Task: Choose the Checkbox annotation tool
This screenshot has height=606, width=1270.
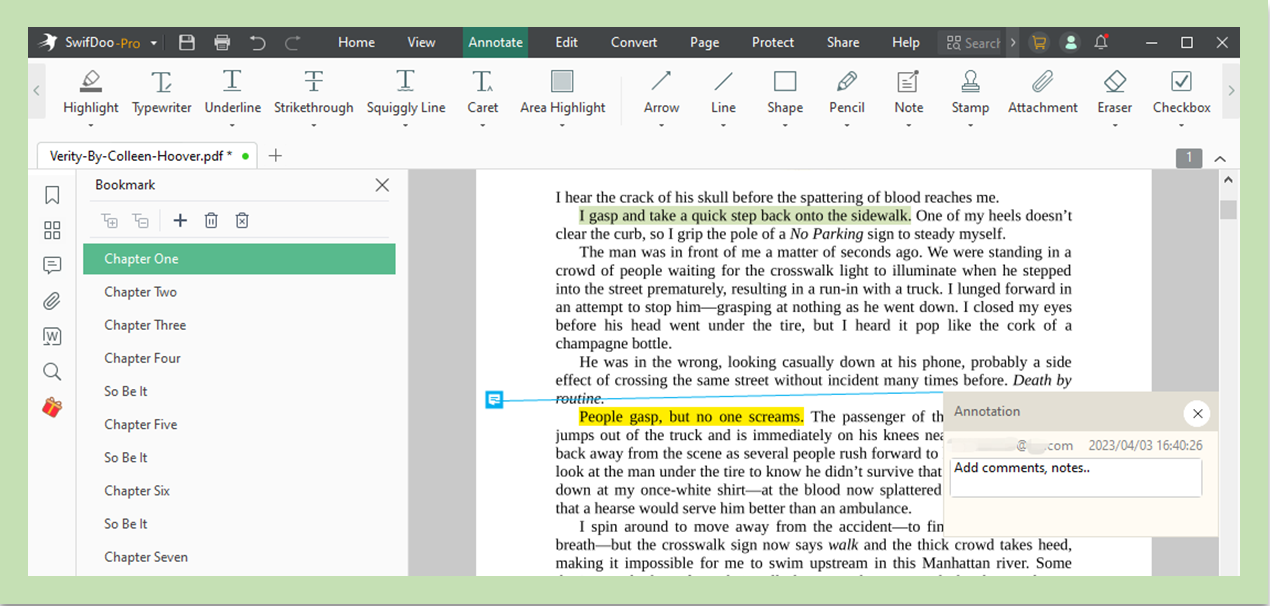Action: [1182, 92]
